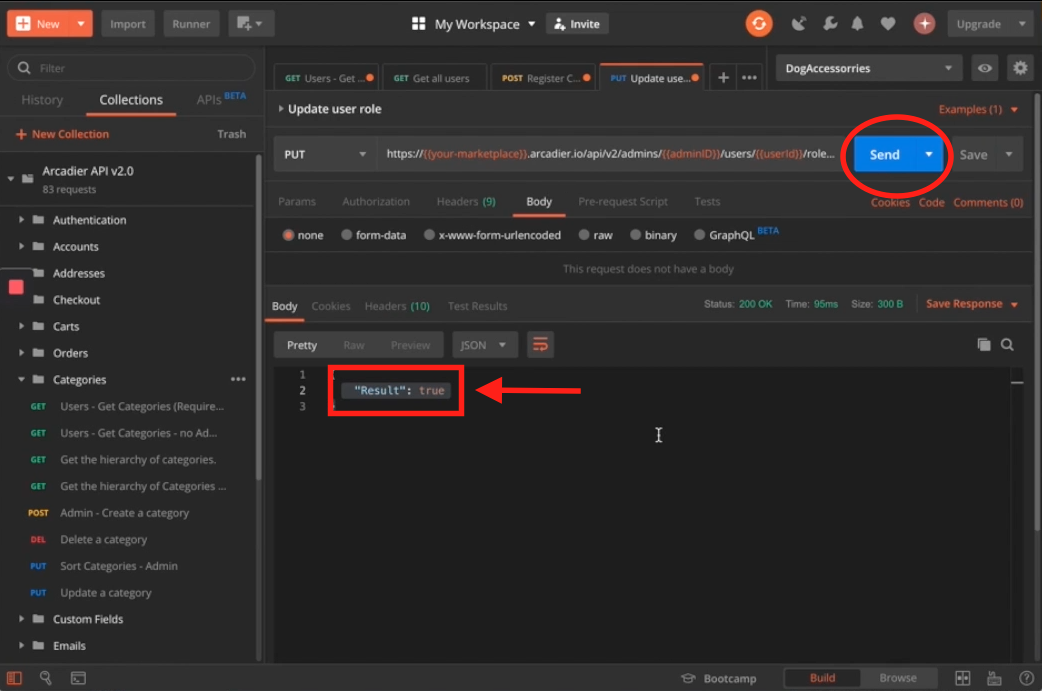Add a new request tab
Viewport: 1042px width, 691px height.
723,78
